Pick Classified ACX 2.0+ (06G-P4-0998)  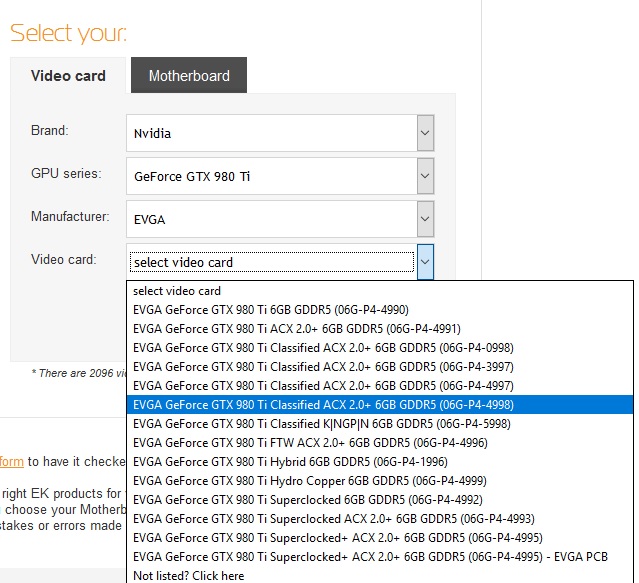pos(380,348)
